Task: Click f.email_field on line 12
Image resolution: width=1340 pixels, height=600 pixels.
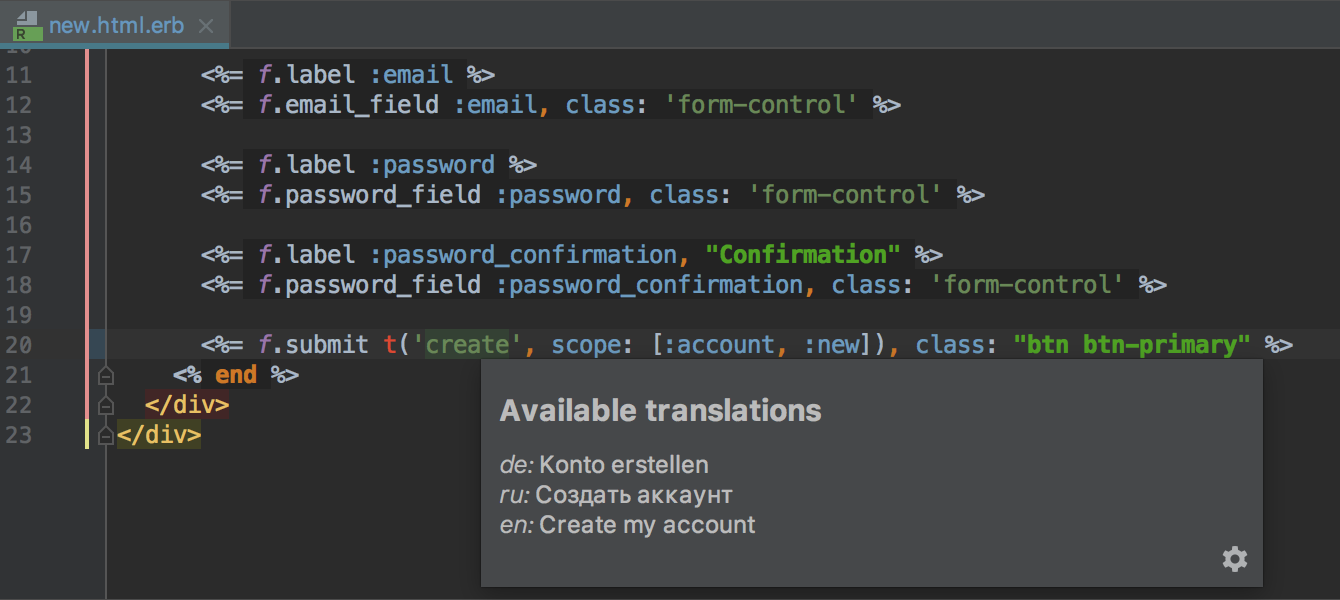Action: 348,105
